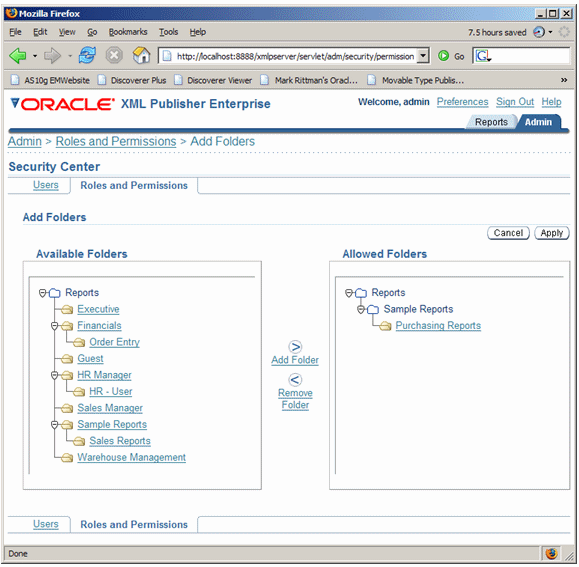Click the Home icon in toolbar

(141, 56)
